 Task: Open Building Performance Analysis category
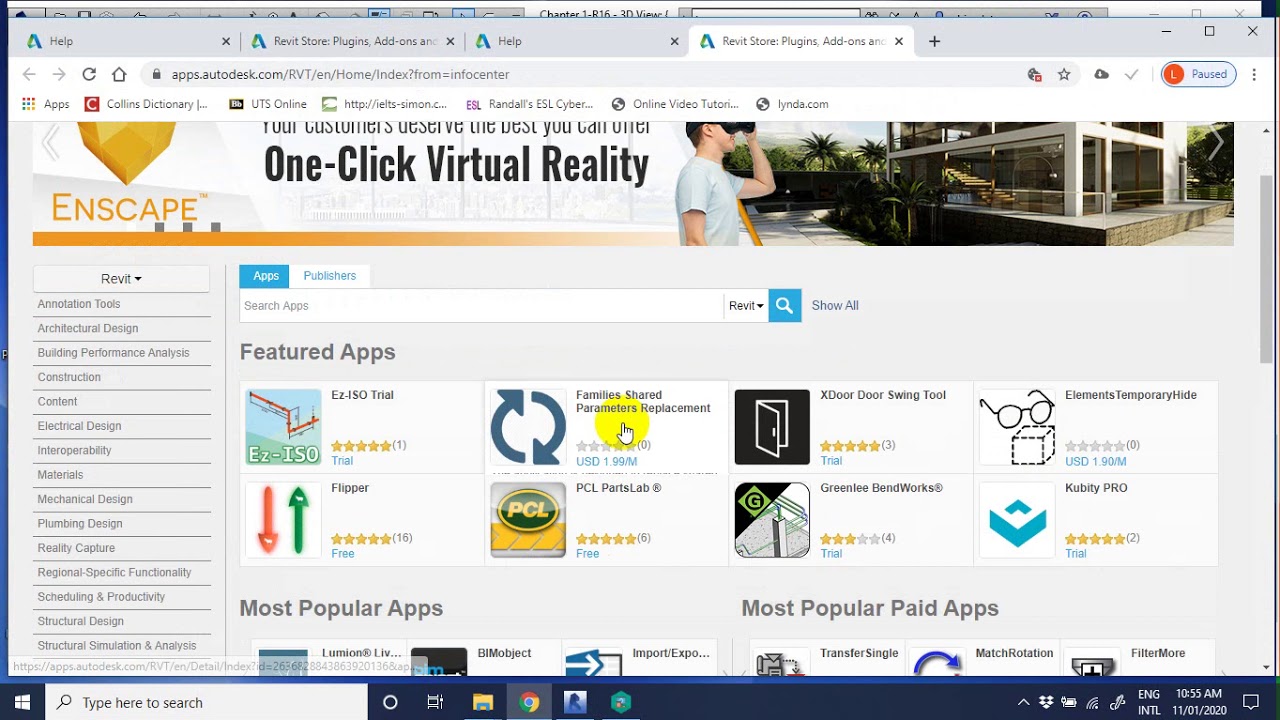tap(113, 352)
